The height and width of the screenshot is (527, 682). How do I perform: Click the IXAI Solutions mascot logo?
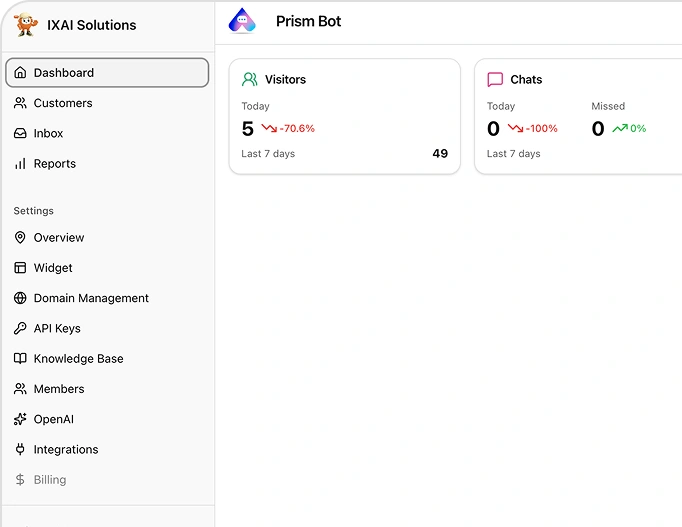(25, 24)
